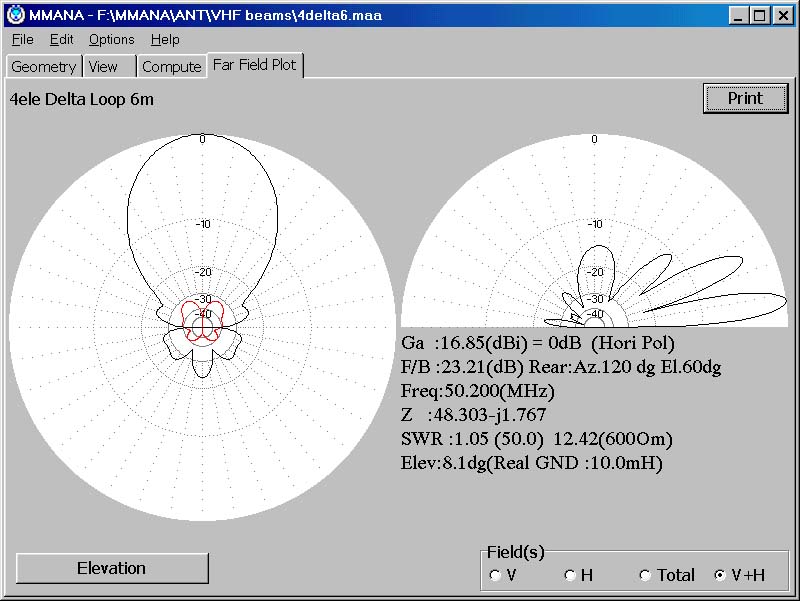Switch to the Geometry tab
Screen dimensions: 800x601
pos(43,67)
